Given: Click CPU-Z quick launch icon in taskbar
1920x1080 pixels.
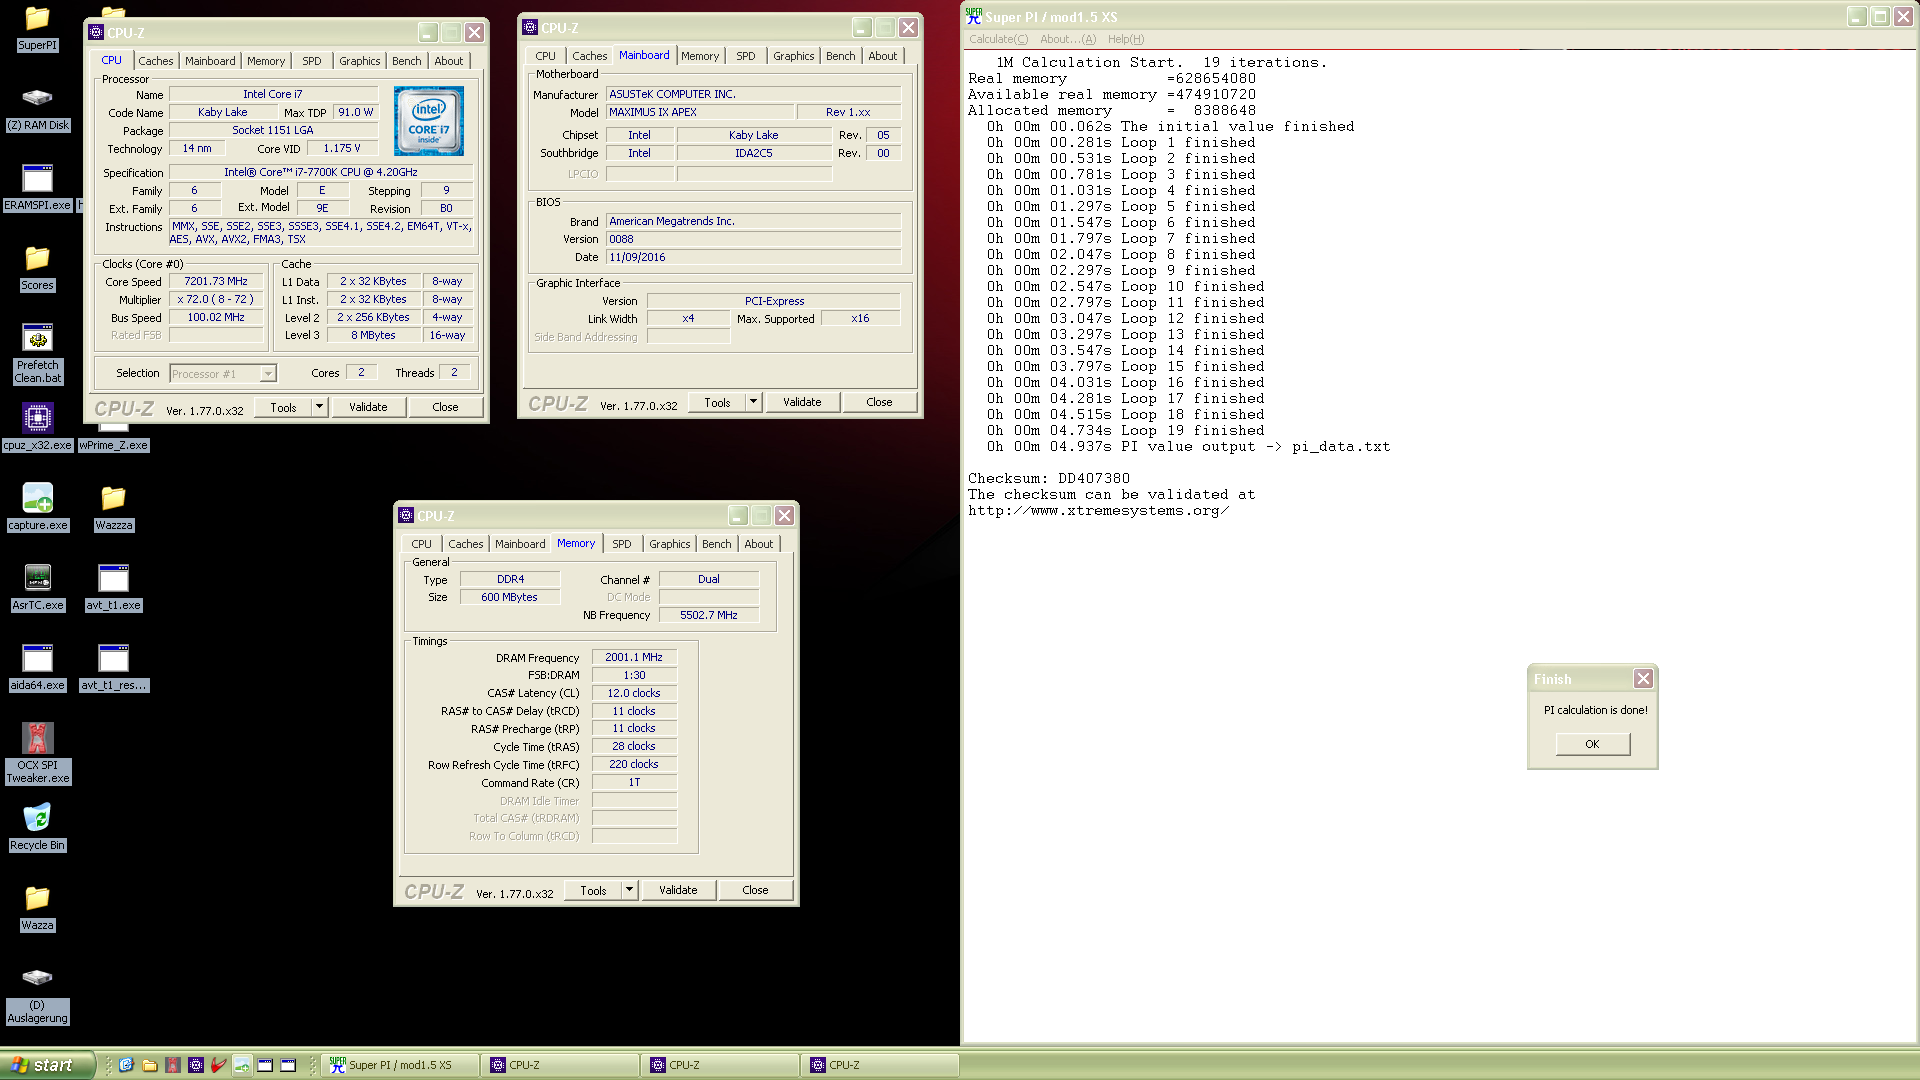Looking at the screenshot, I should [196, 1065].
